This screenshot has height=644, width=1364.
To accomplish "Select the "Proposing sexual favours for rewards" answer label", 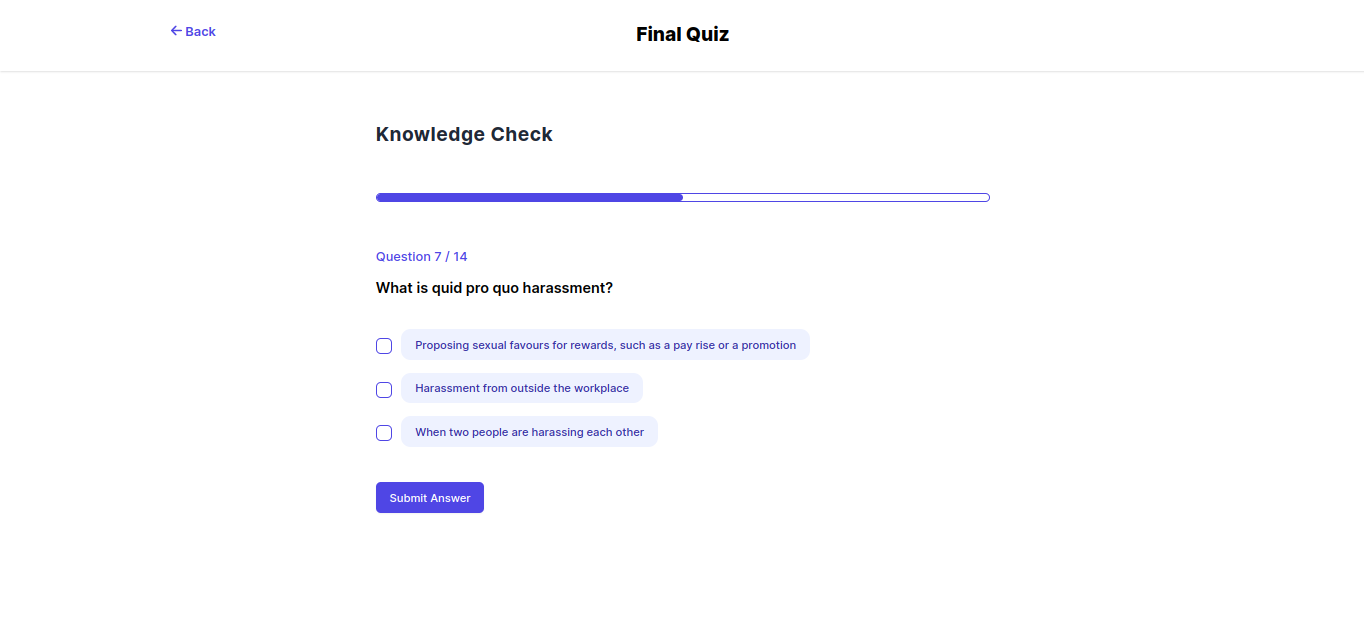I will pos(605,345).
